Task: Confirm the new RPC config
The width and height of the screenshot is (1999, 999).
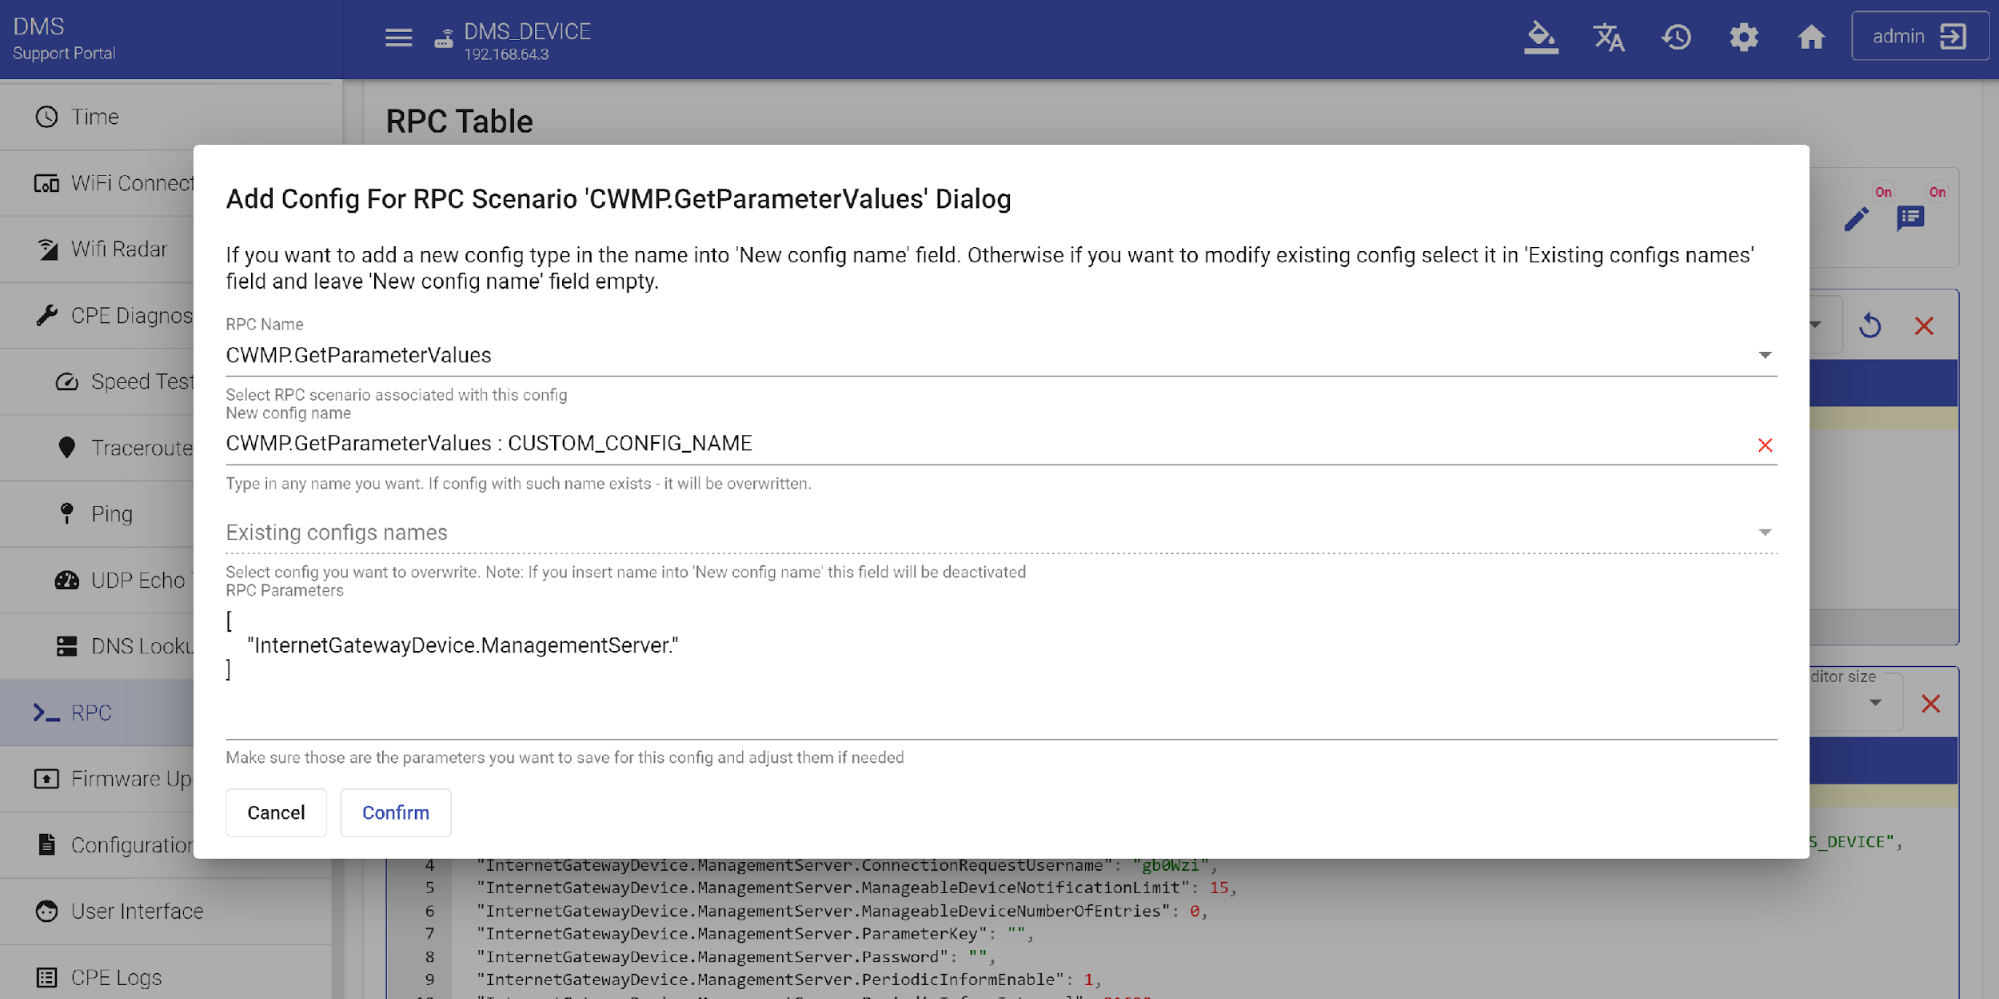Action: (x=395, y=813)
